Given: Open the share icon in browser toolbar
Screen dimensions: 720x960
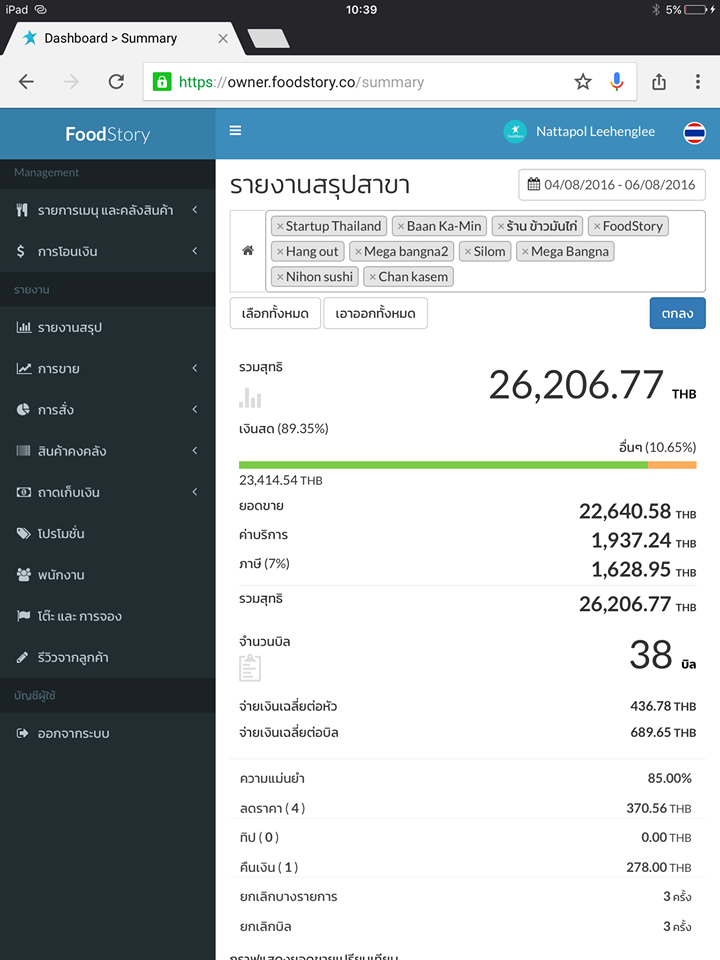Looking at the screenshot, I should click(x=659, y=81).
